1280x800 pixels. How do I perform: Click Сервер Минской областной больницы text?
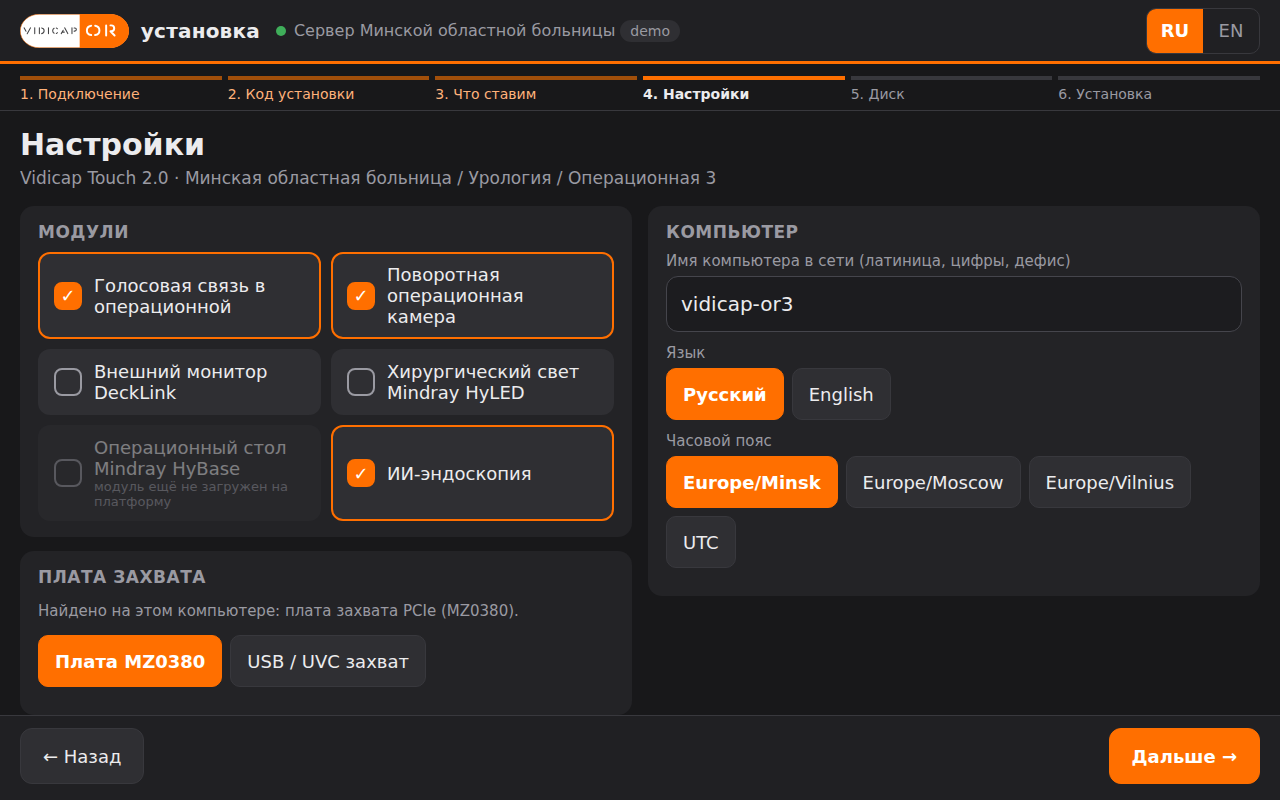[455, 31]
